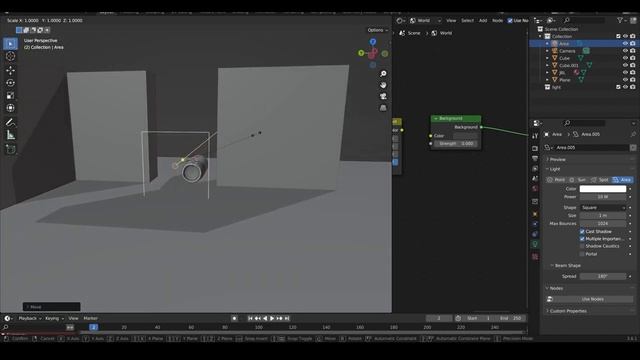Open the Scene properties tab icon

click(535, 179)
